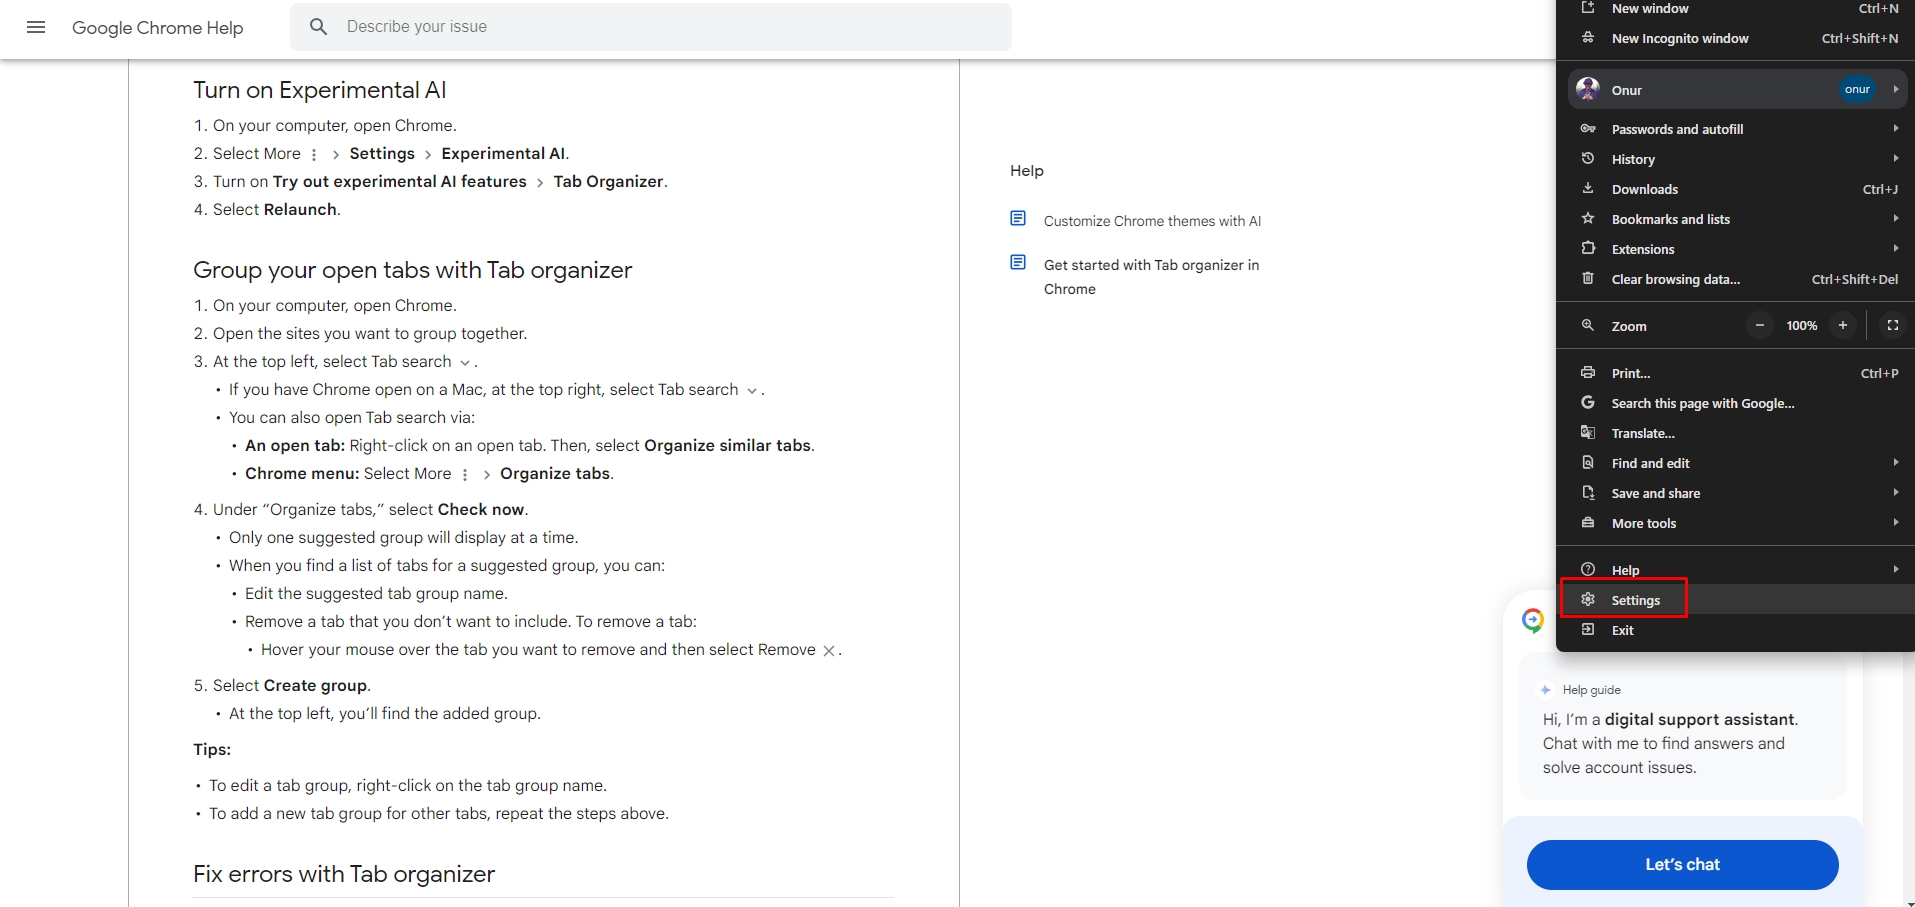Click the article icon beside Get started with Tab organizer

point(1018,263)
